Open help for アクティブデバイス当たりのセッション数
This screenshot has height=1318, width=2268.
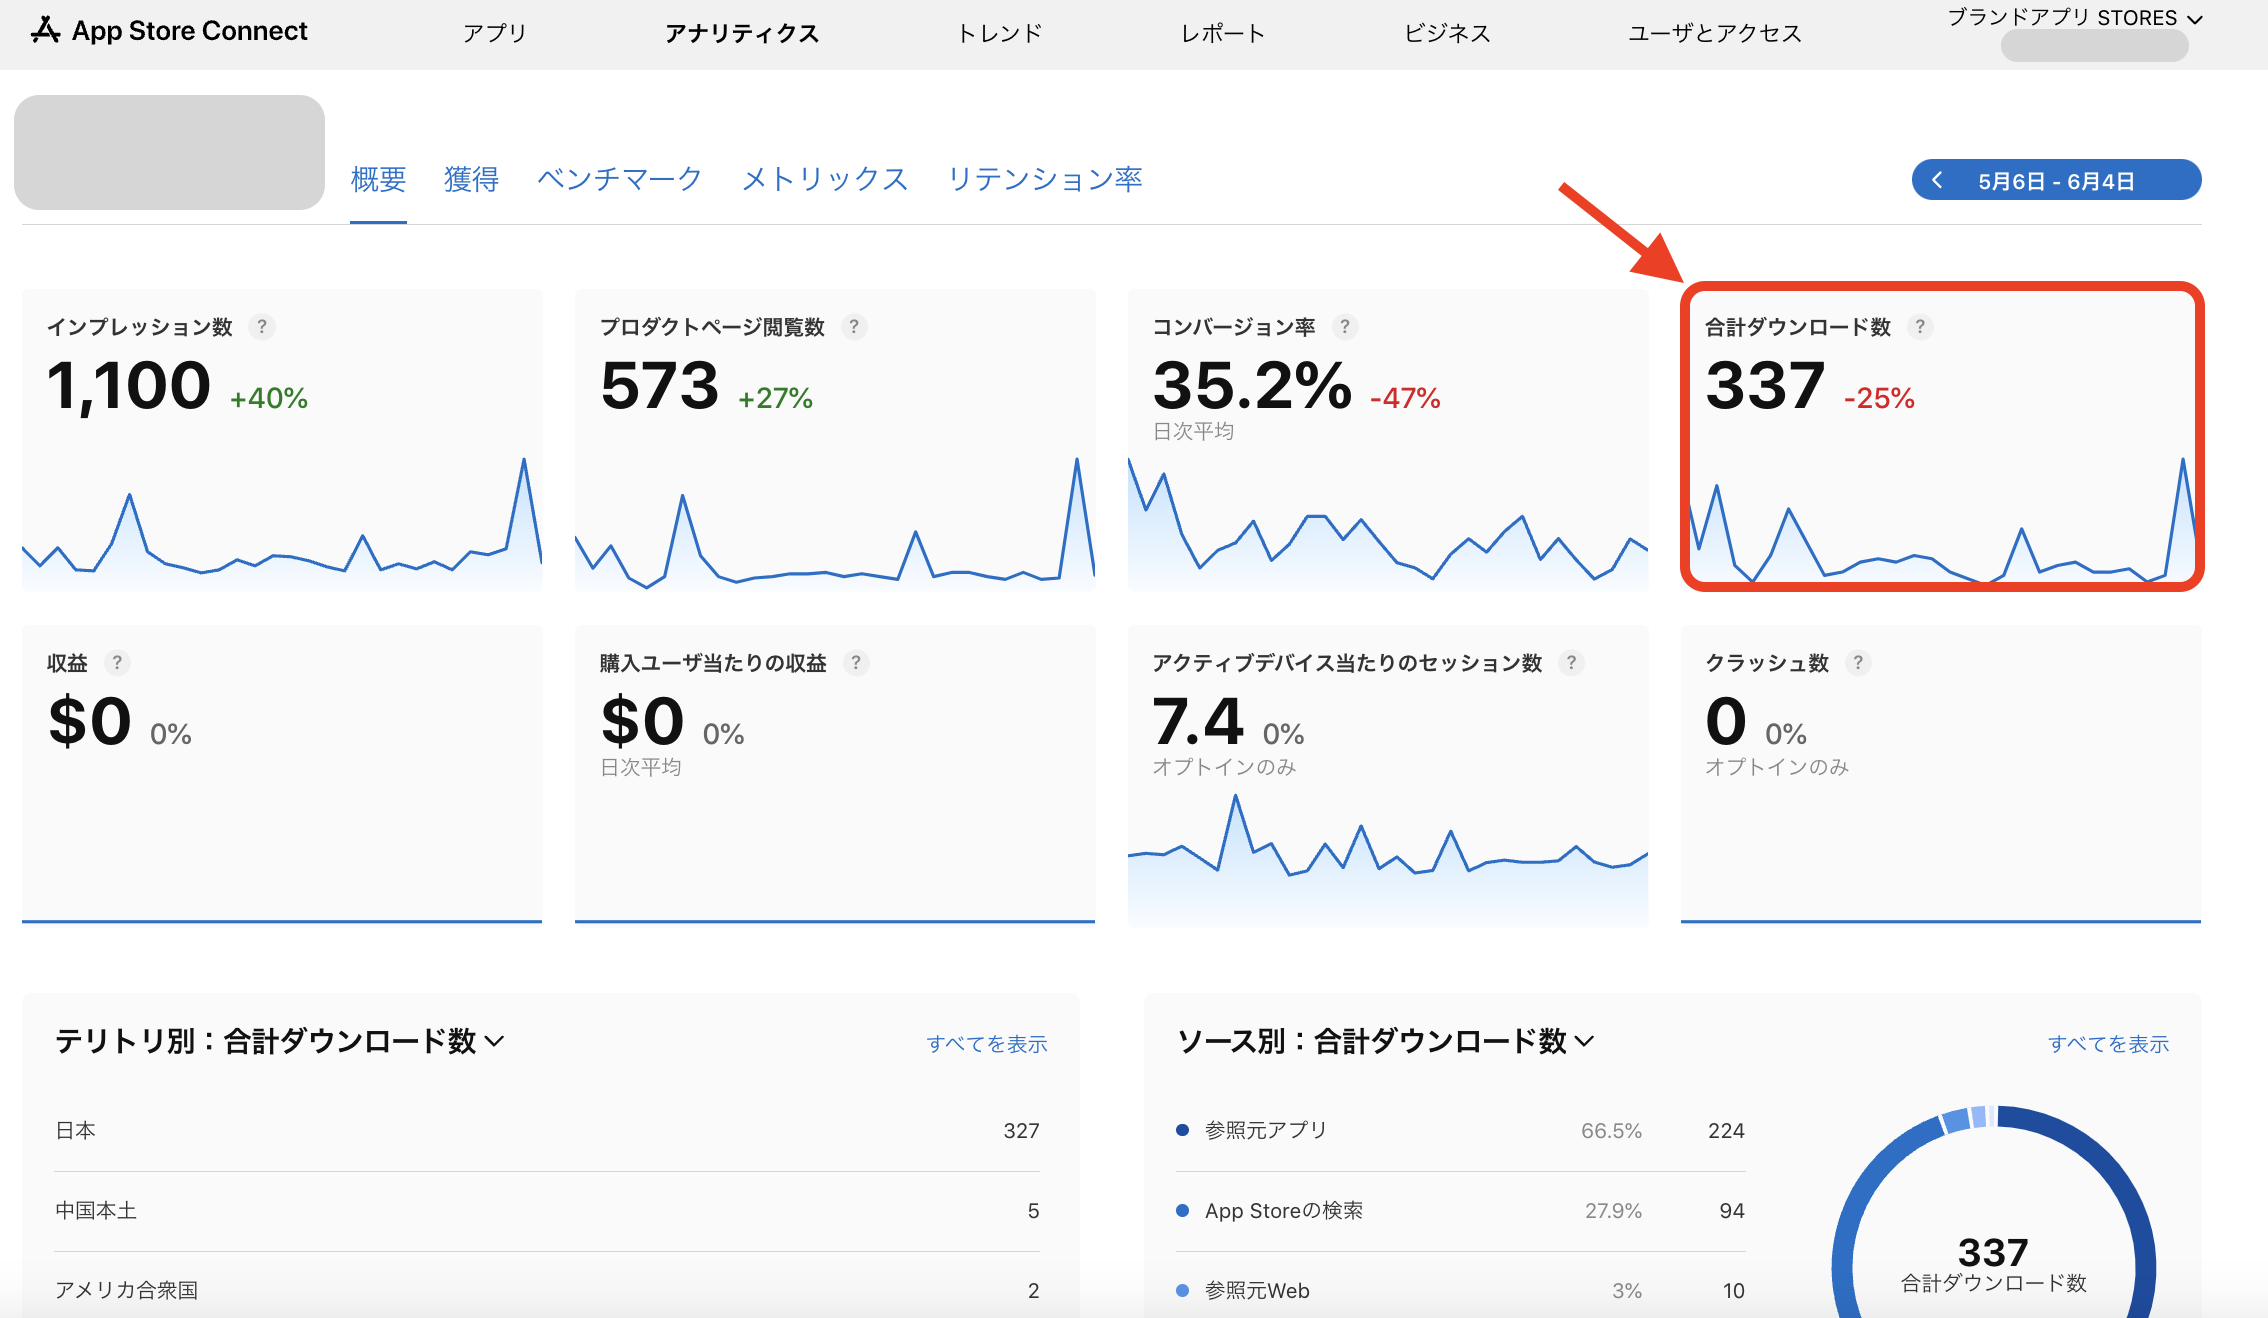click(1572, 663)
